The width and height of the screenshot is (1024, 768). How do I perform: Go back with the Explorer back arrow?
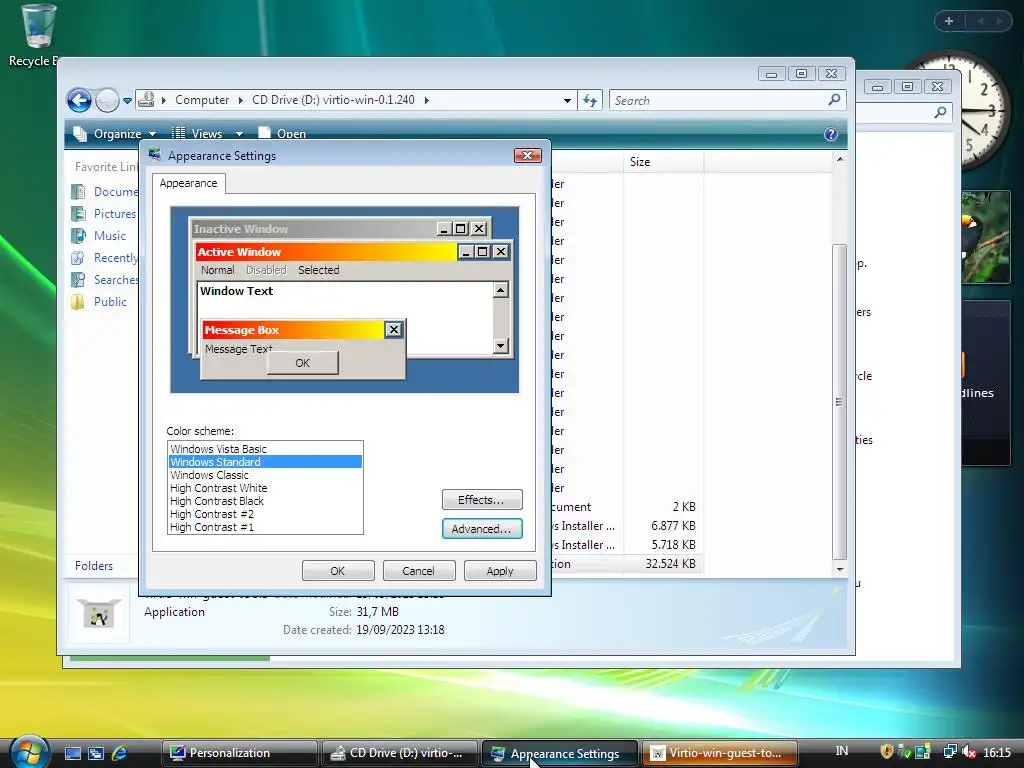click(79, 101)
